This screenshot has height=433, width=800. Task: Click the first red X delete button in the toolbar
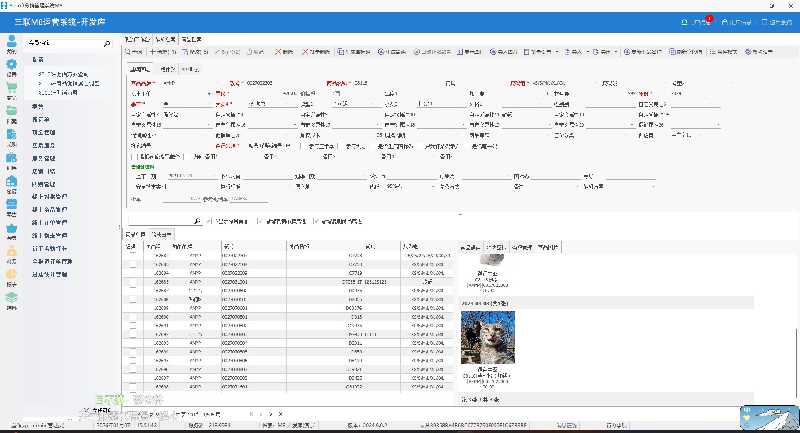click(x=283, y=50)
